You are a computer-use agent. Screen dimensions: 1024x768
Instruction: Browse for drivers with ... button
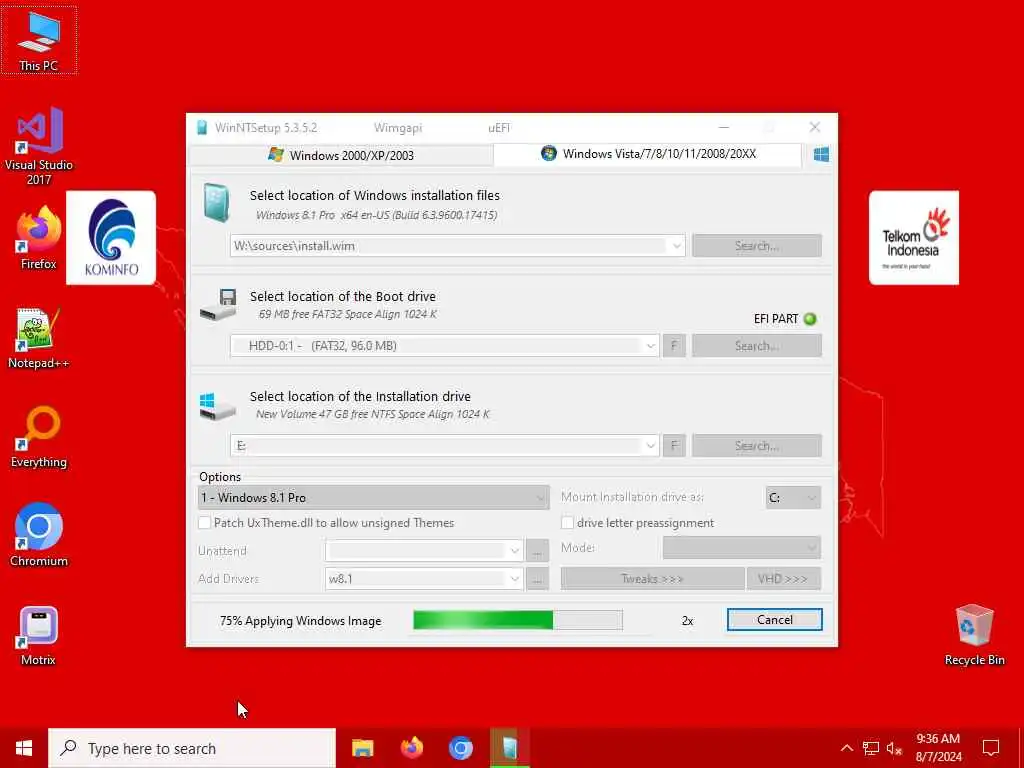tap(537, 579)
